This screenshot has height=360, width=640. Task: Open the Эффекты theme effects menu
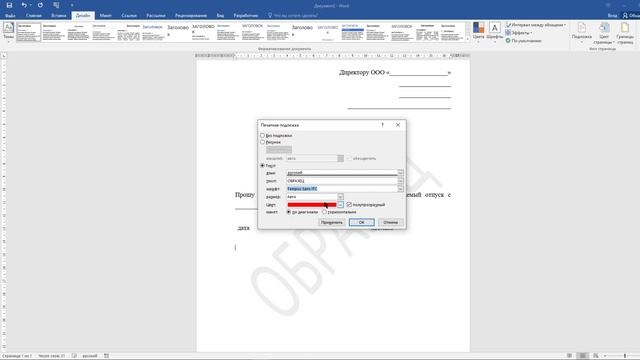[519, 33]
